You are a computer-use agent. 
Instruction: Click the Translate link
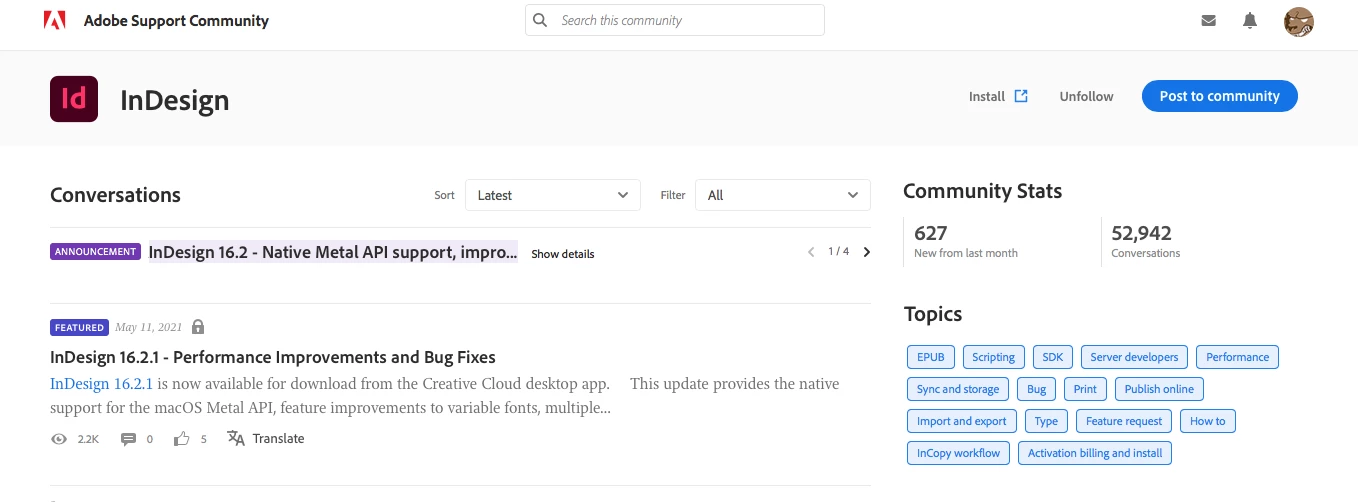tap(278, 438)
